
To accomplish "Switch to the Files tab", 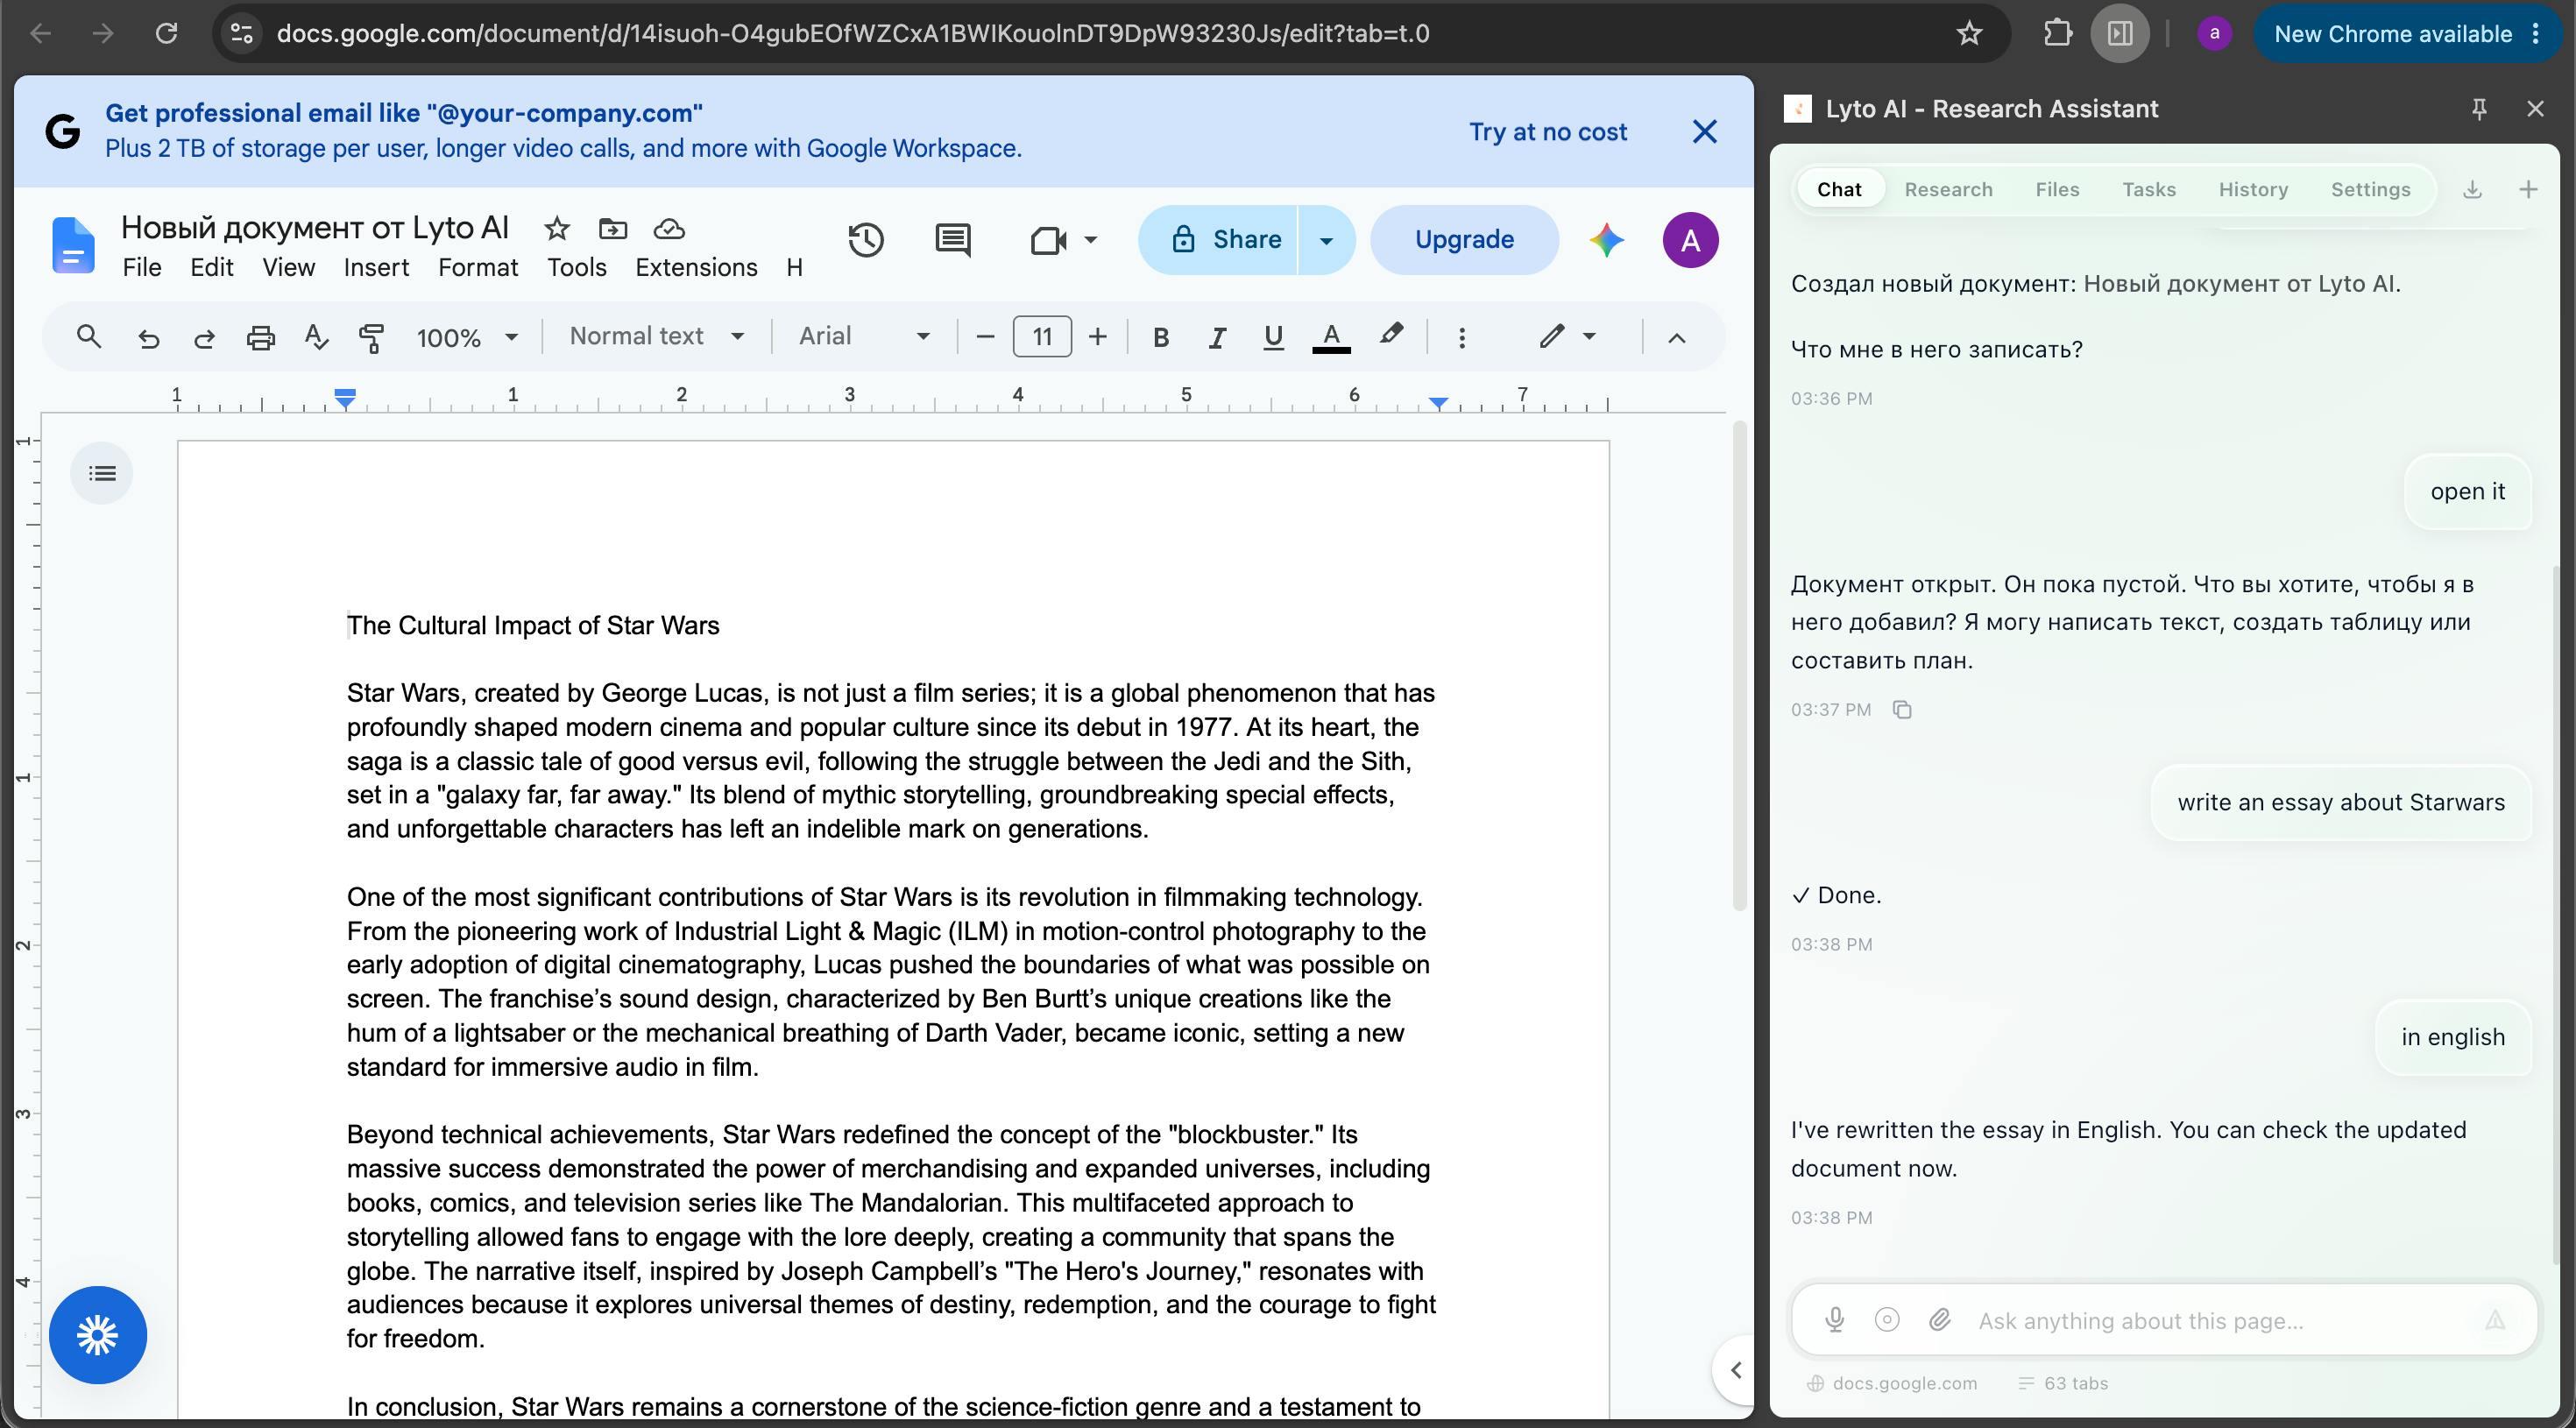I will pos(2057,189).
